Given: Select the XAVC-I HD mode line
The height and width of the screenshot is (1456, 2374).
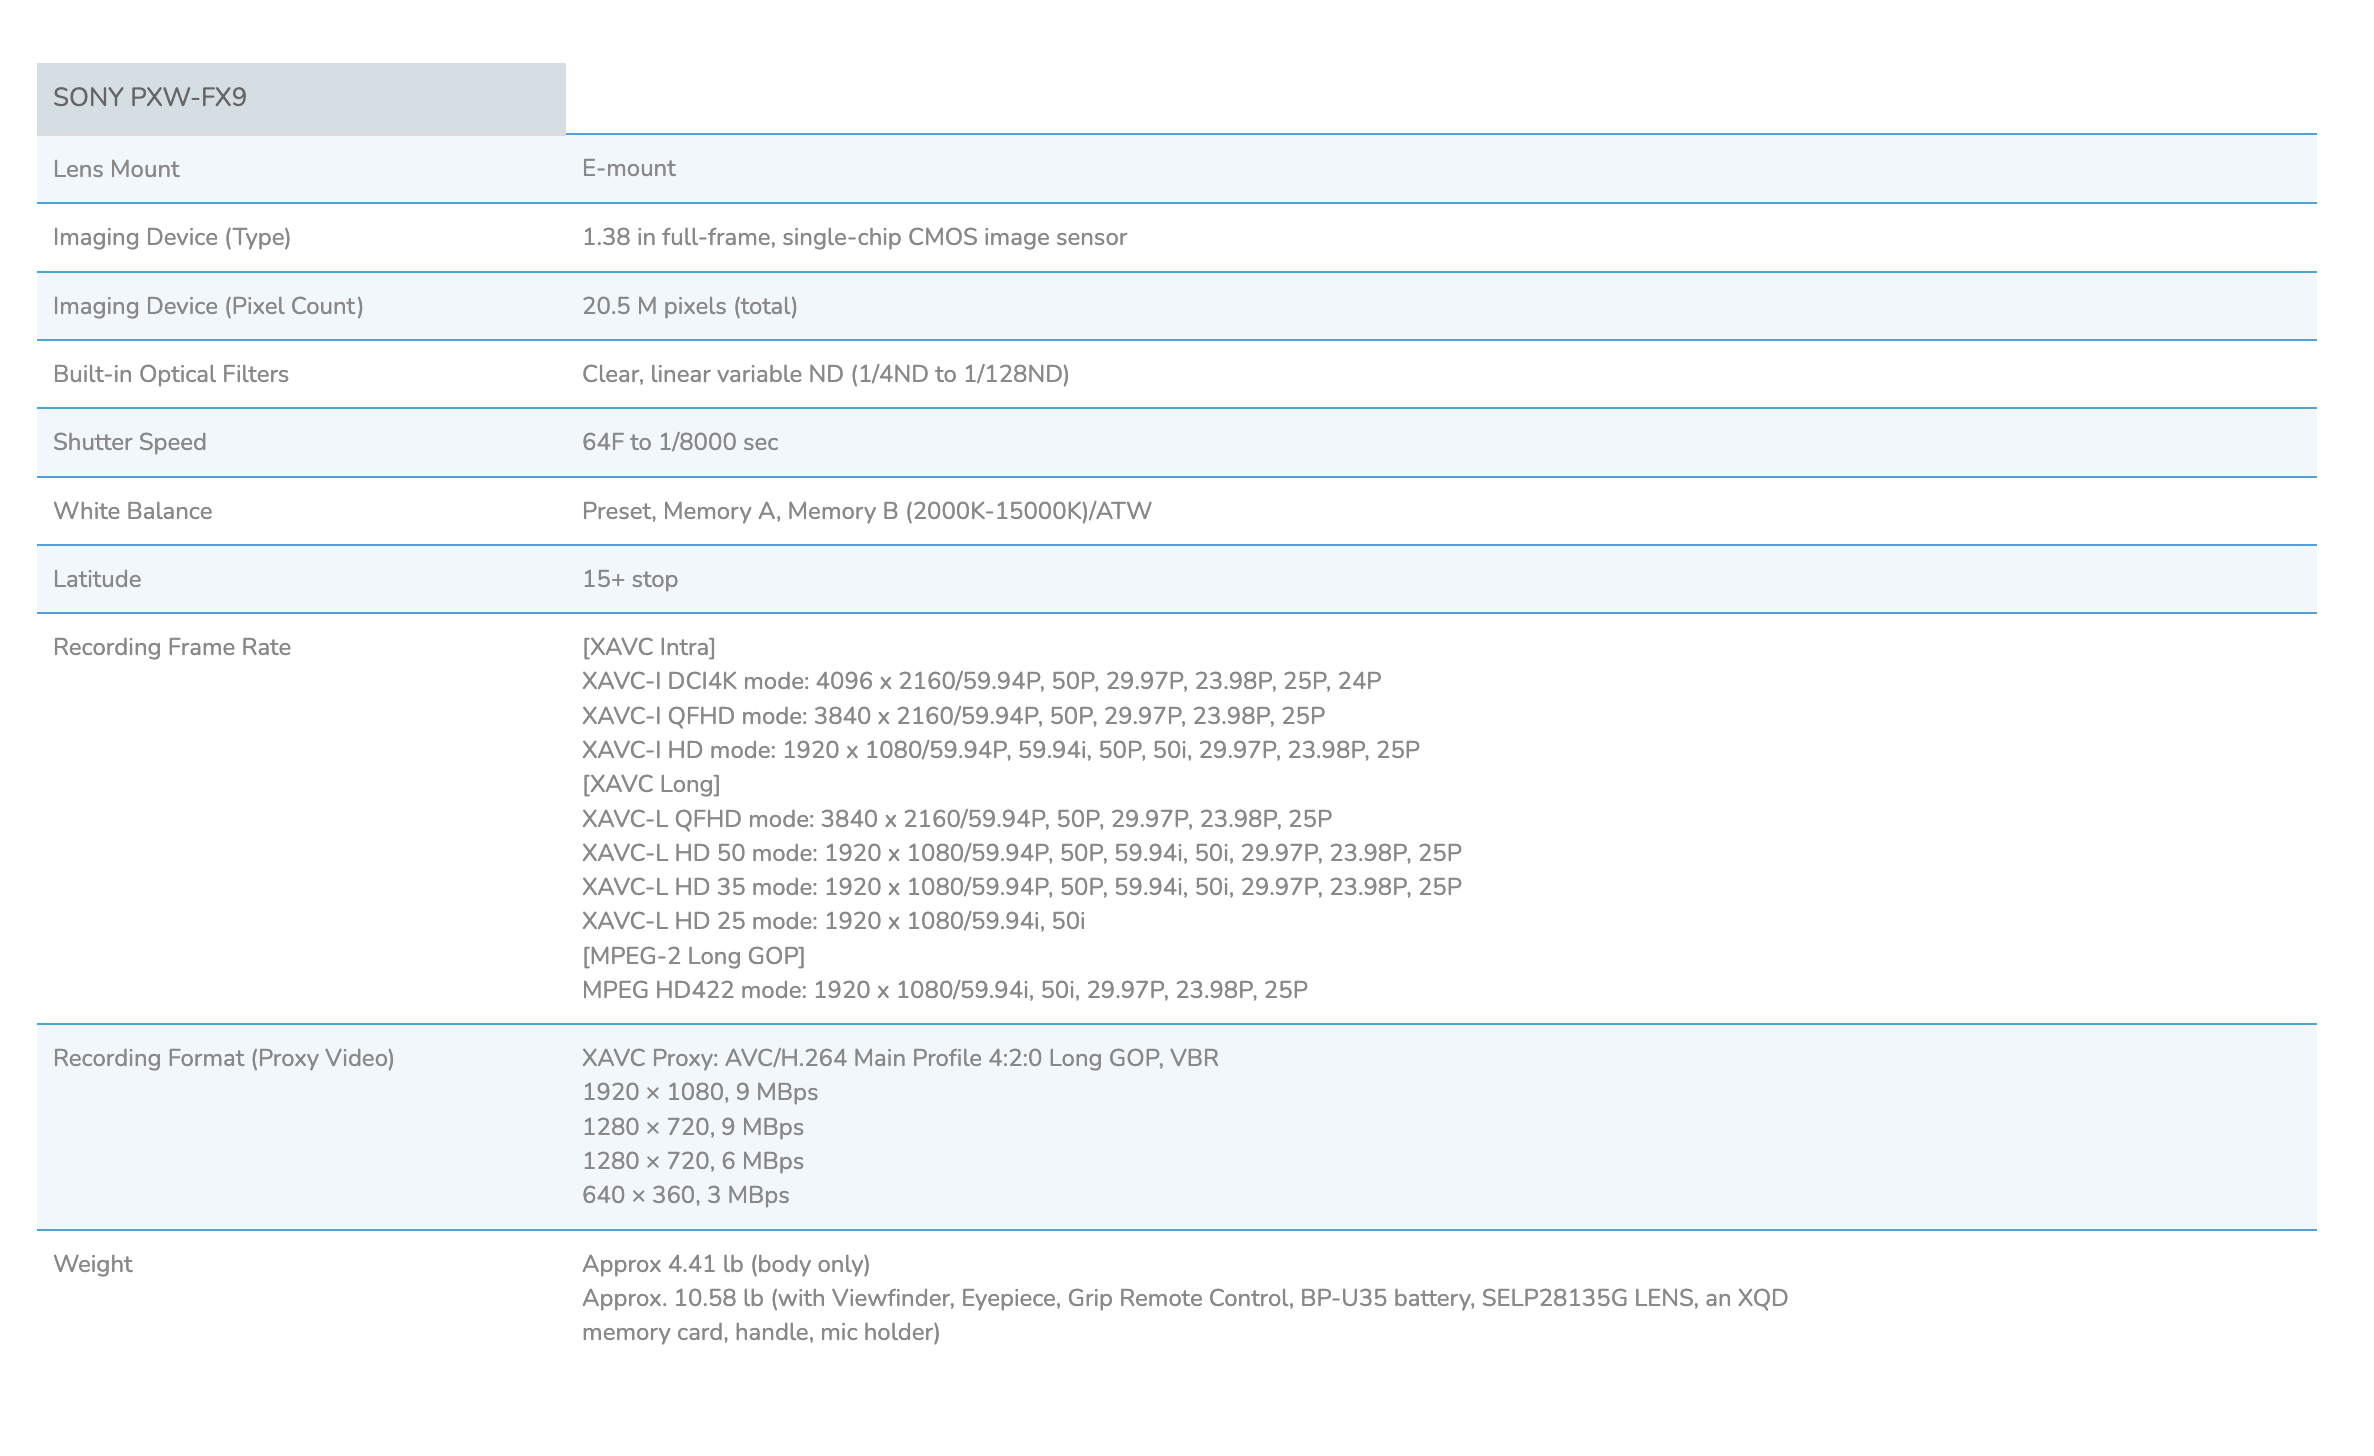Looking at the screenshot, I should point(1001,750).
